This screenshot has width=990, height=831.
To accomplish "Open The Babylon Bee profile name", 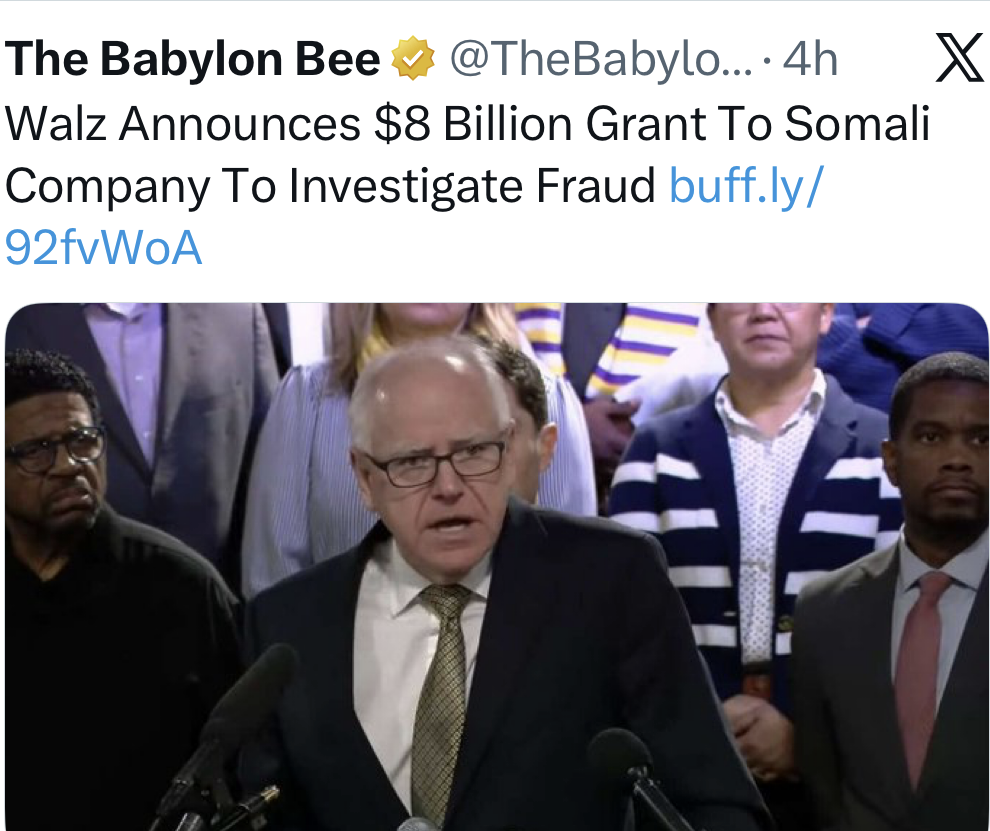I will click(192, 61).
